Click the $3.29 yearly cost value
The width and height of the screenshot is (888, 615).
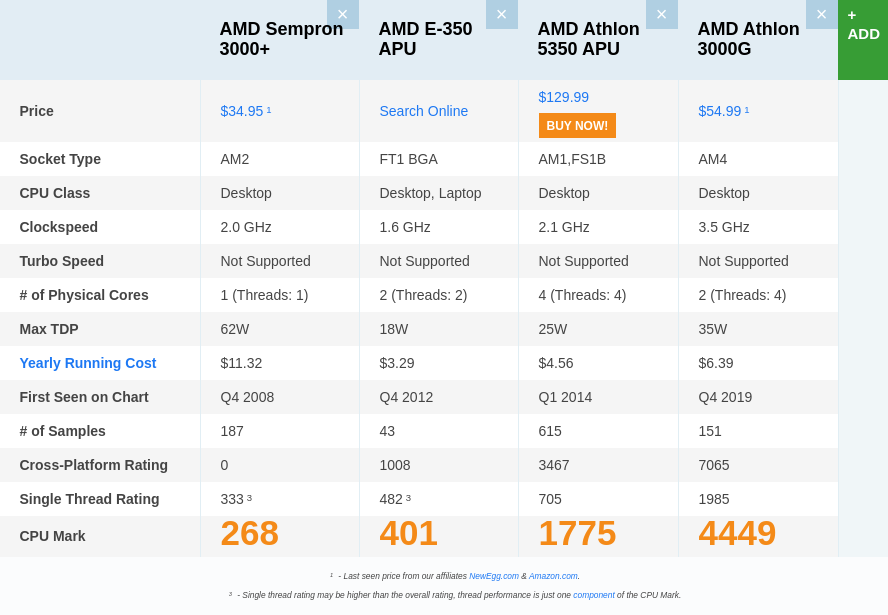click(397, 363)
